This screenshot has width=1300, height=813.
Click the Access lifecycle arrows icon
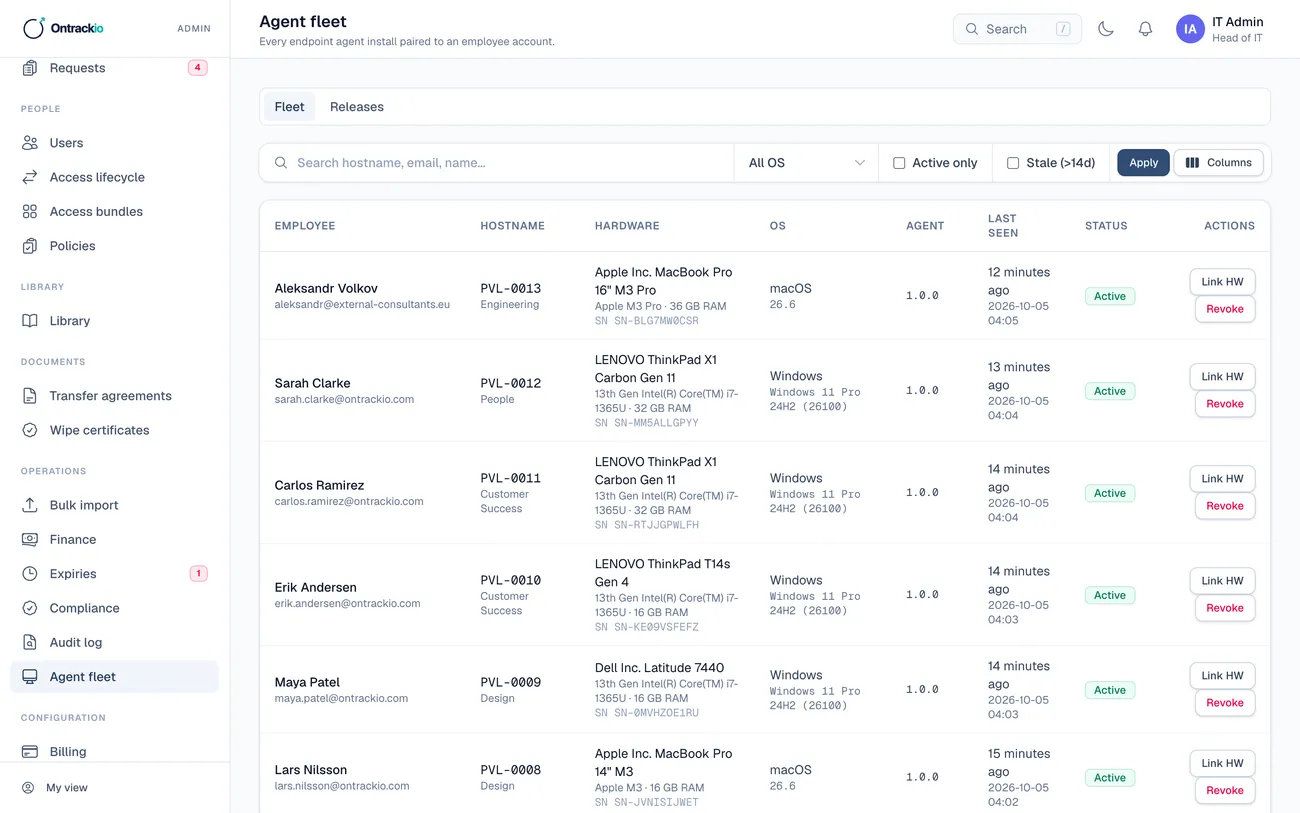click(30, 177)
